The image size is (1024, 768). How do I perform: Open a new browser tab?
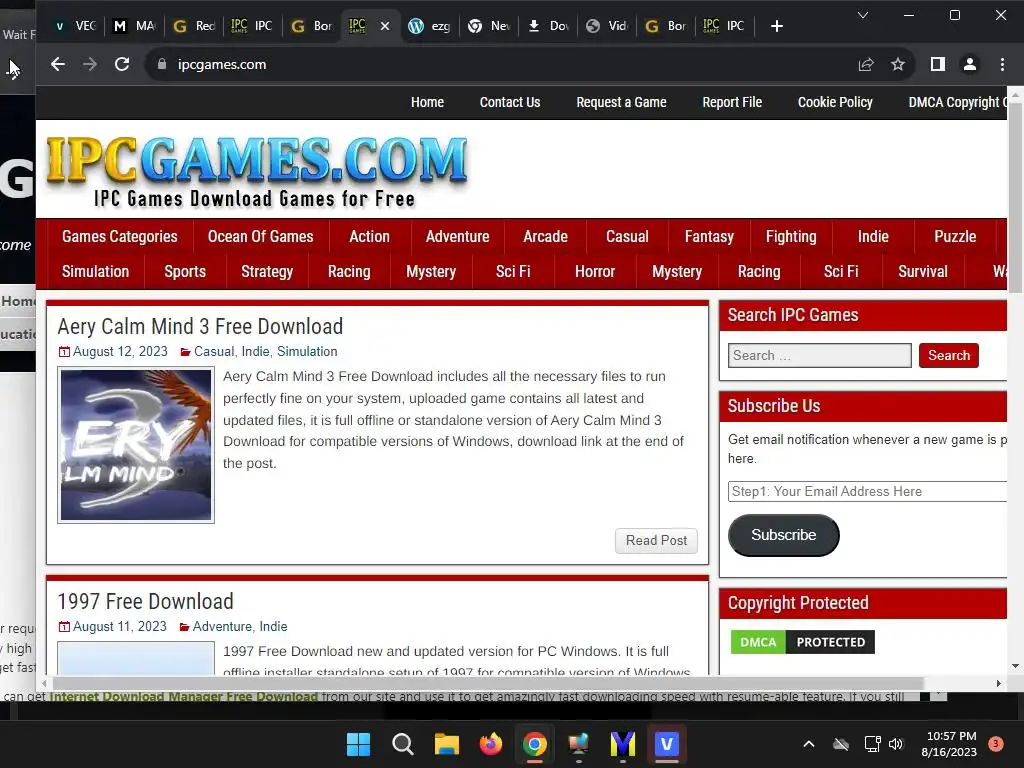(x=776, y=26)
